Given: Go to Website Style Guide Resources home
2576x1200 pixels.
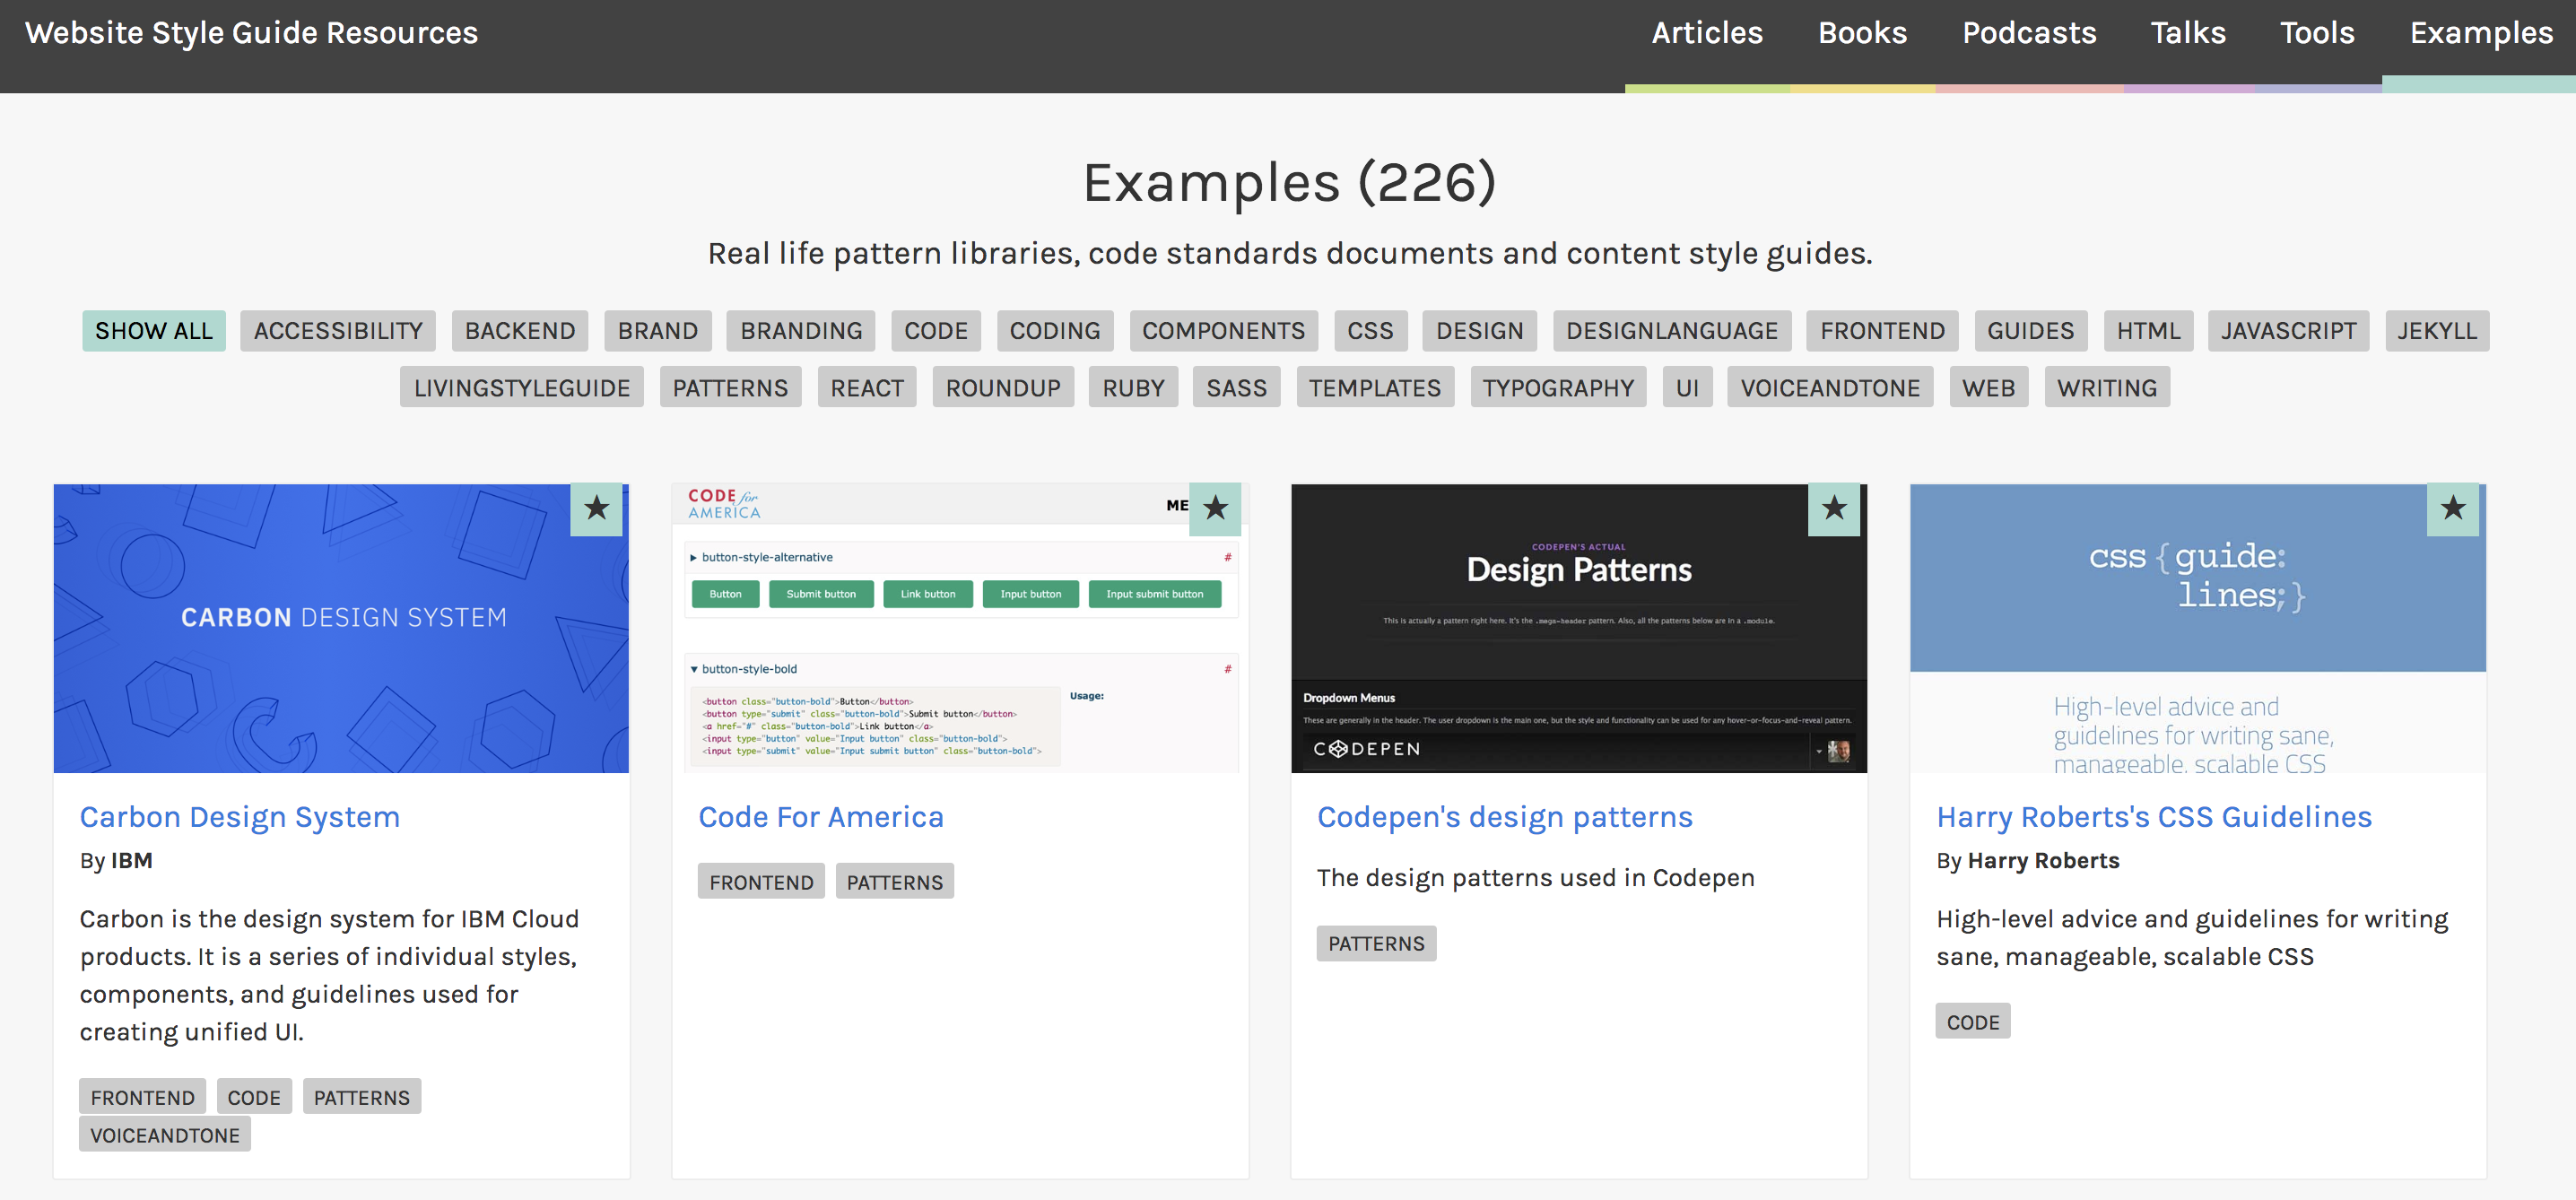Looking at the screenshot, I should click(252, 33).
